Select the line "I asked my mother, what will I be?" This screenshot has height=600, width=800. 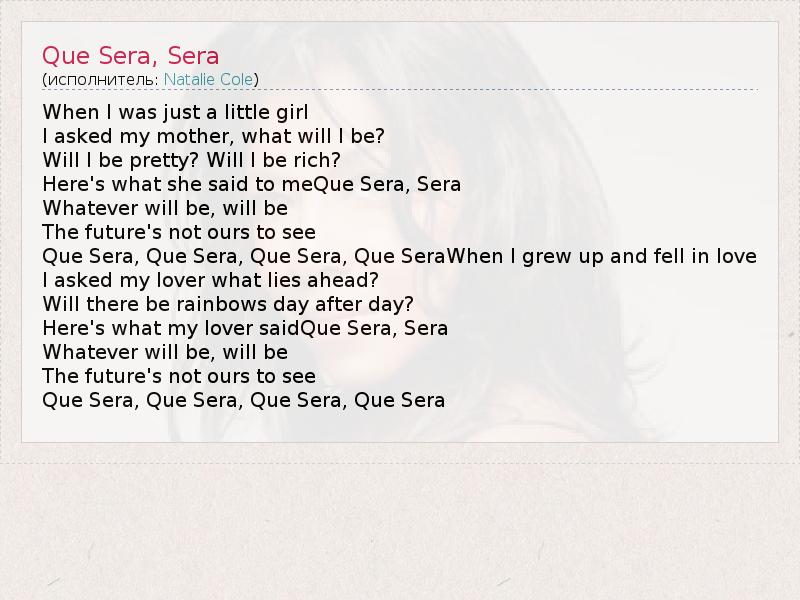(214, 136)
